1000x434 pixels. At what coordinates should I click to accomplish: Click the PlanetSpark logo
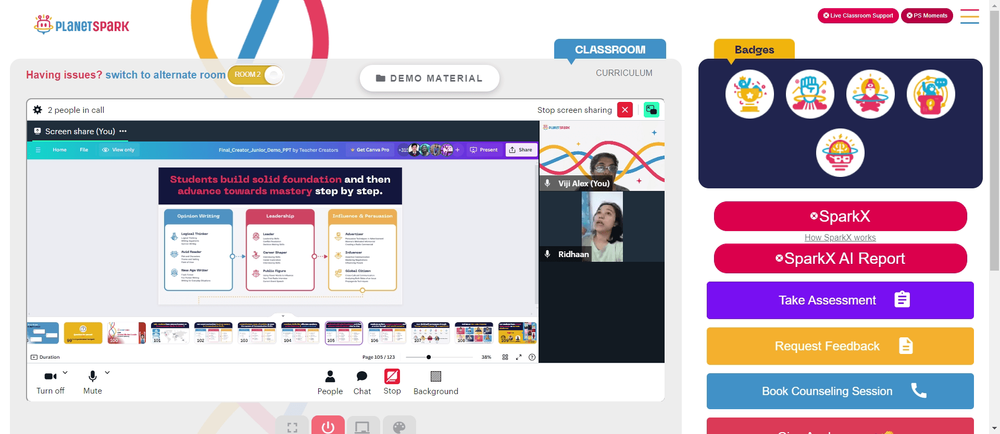pyautogui.click(x=81, y=25)
